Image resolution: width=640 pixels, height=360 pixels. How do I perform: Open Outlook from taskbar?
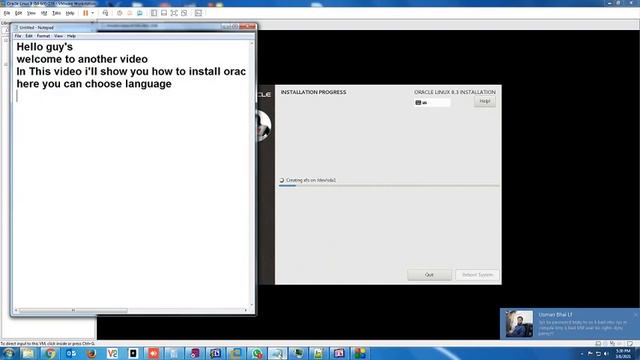[x=71, y=353]
